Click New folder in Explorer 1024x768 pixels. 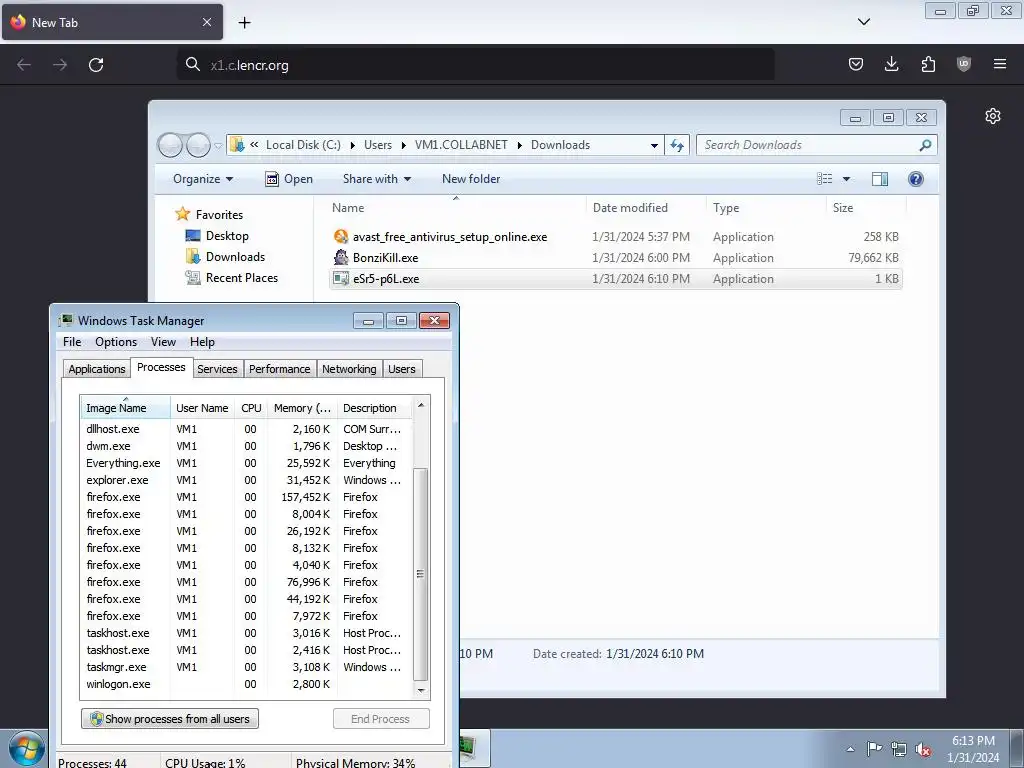pyautogui.click(x=471, y=179)
